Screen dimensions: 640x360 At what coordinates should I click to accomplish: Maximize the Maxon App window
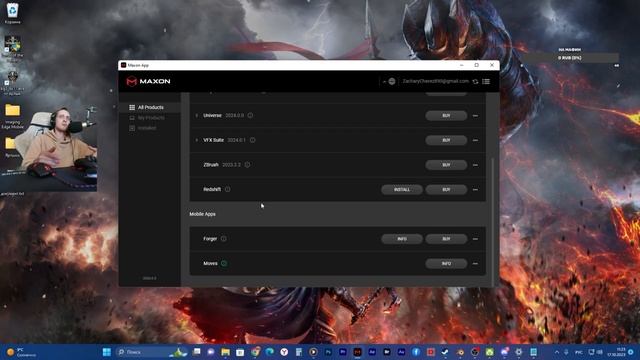(476, 65)
